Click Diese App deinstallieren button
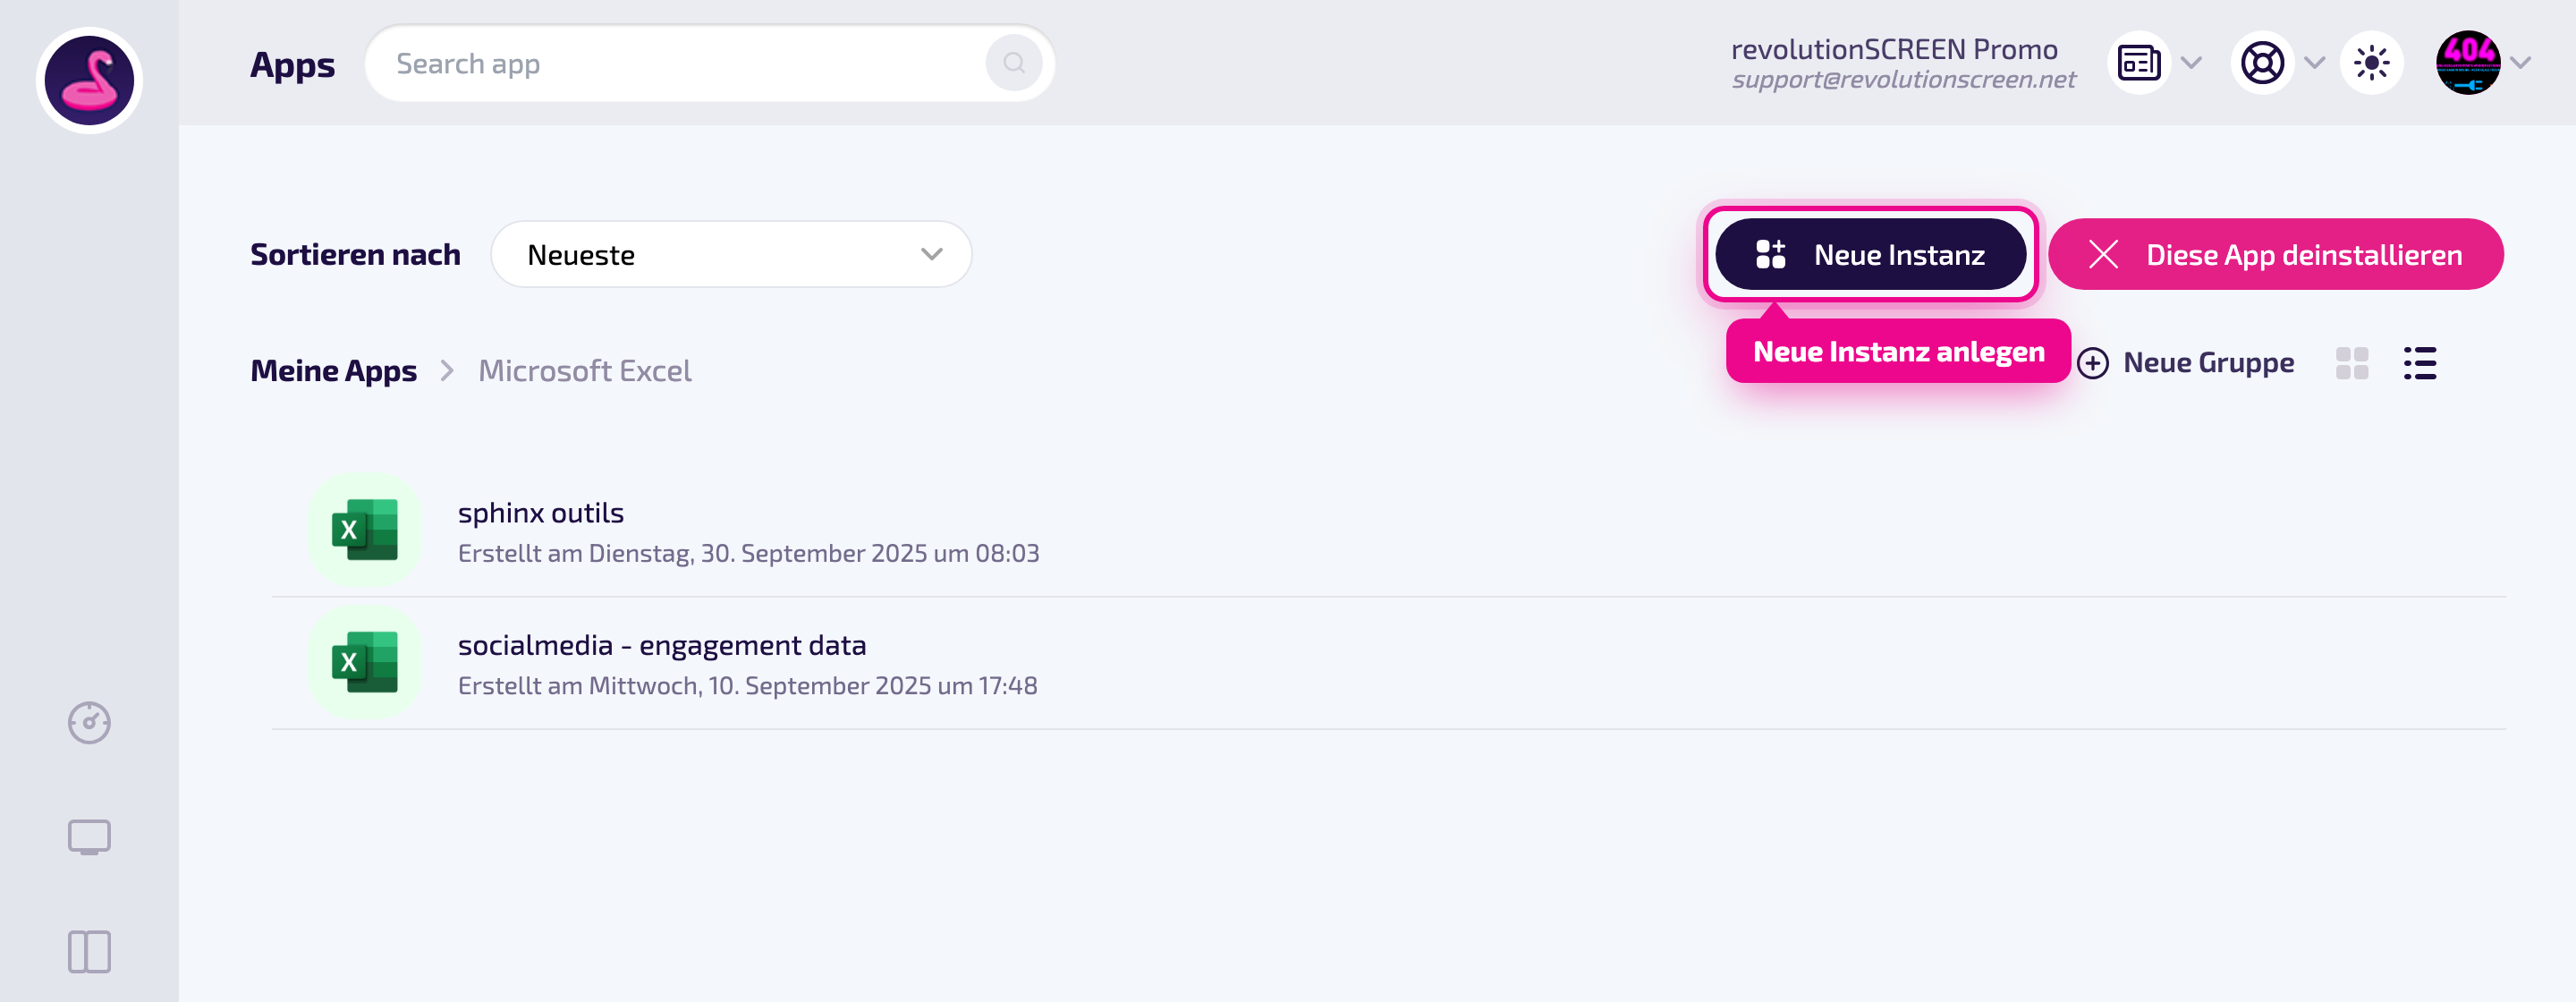This screenshot has height=1002, width=2576. pyautogui.click(x=2275, y=254)
